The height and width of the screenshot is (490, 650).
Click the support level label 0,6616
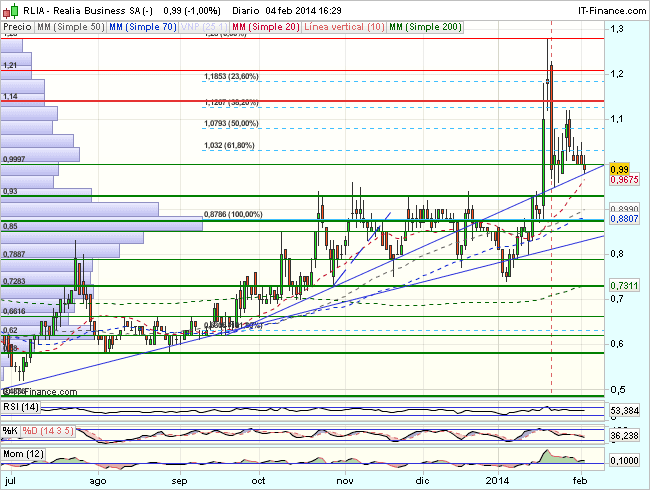(14, 311)
